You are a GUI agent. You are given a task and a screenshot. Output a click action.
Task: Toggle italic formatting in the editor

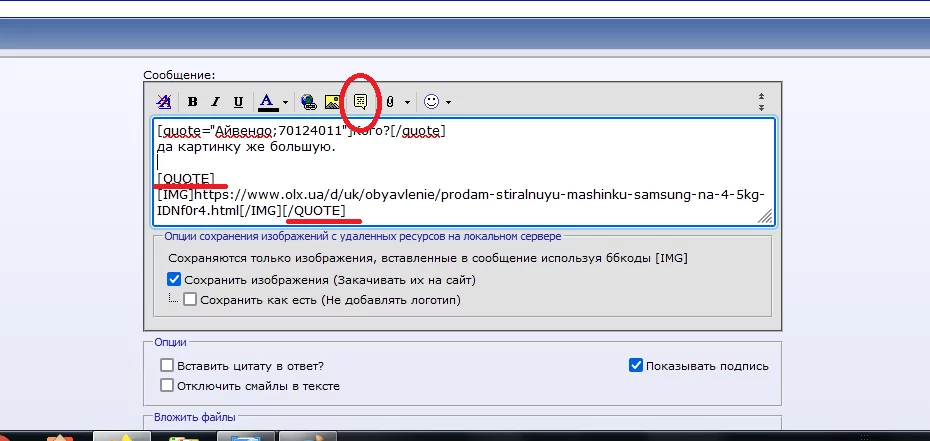[x=215, y=102]
